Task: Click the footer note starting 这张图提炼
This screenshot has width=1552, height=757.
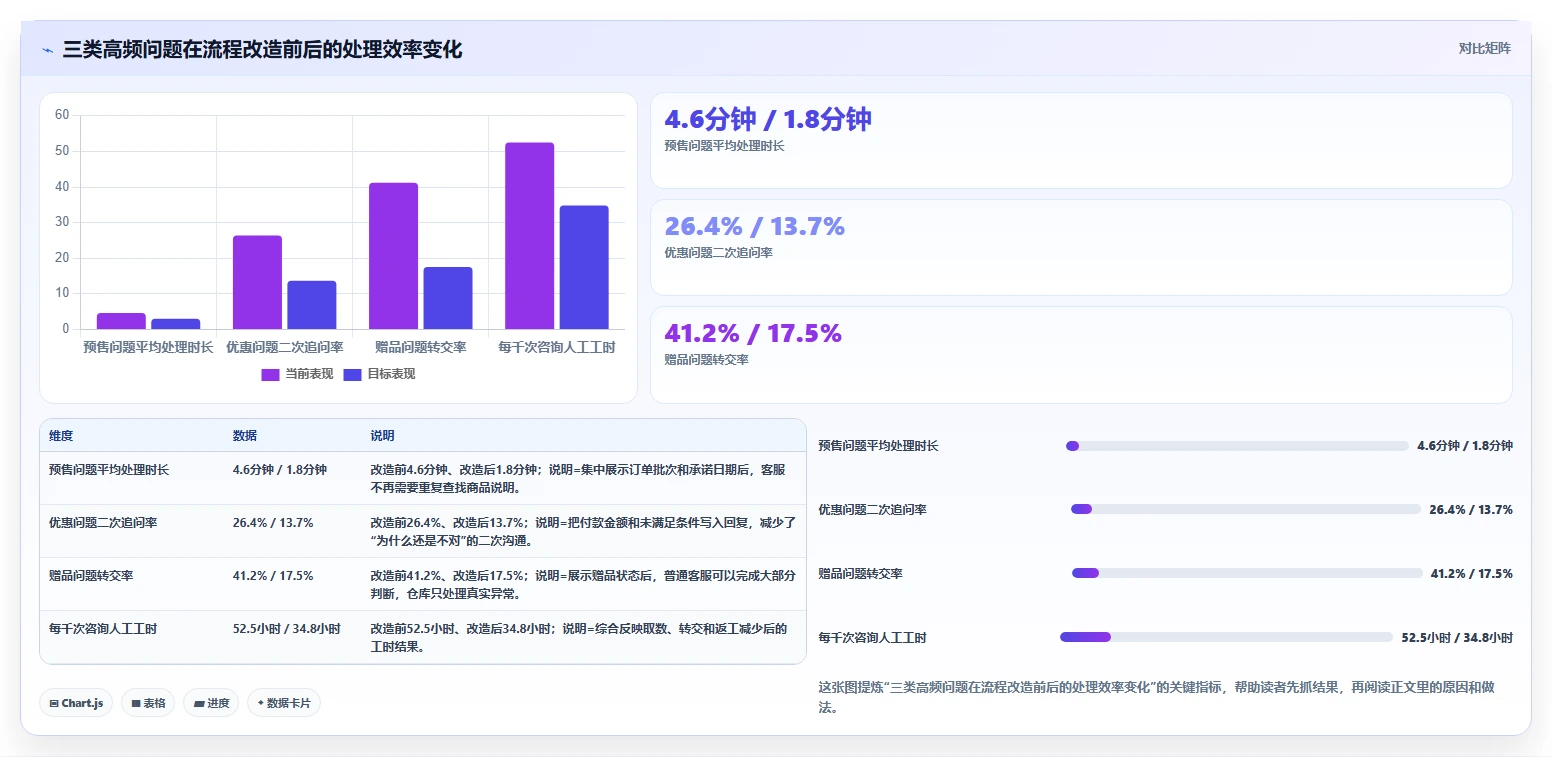Action: [1158, 697]
